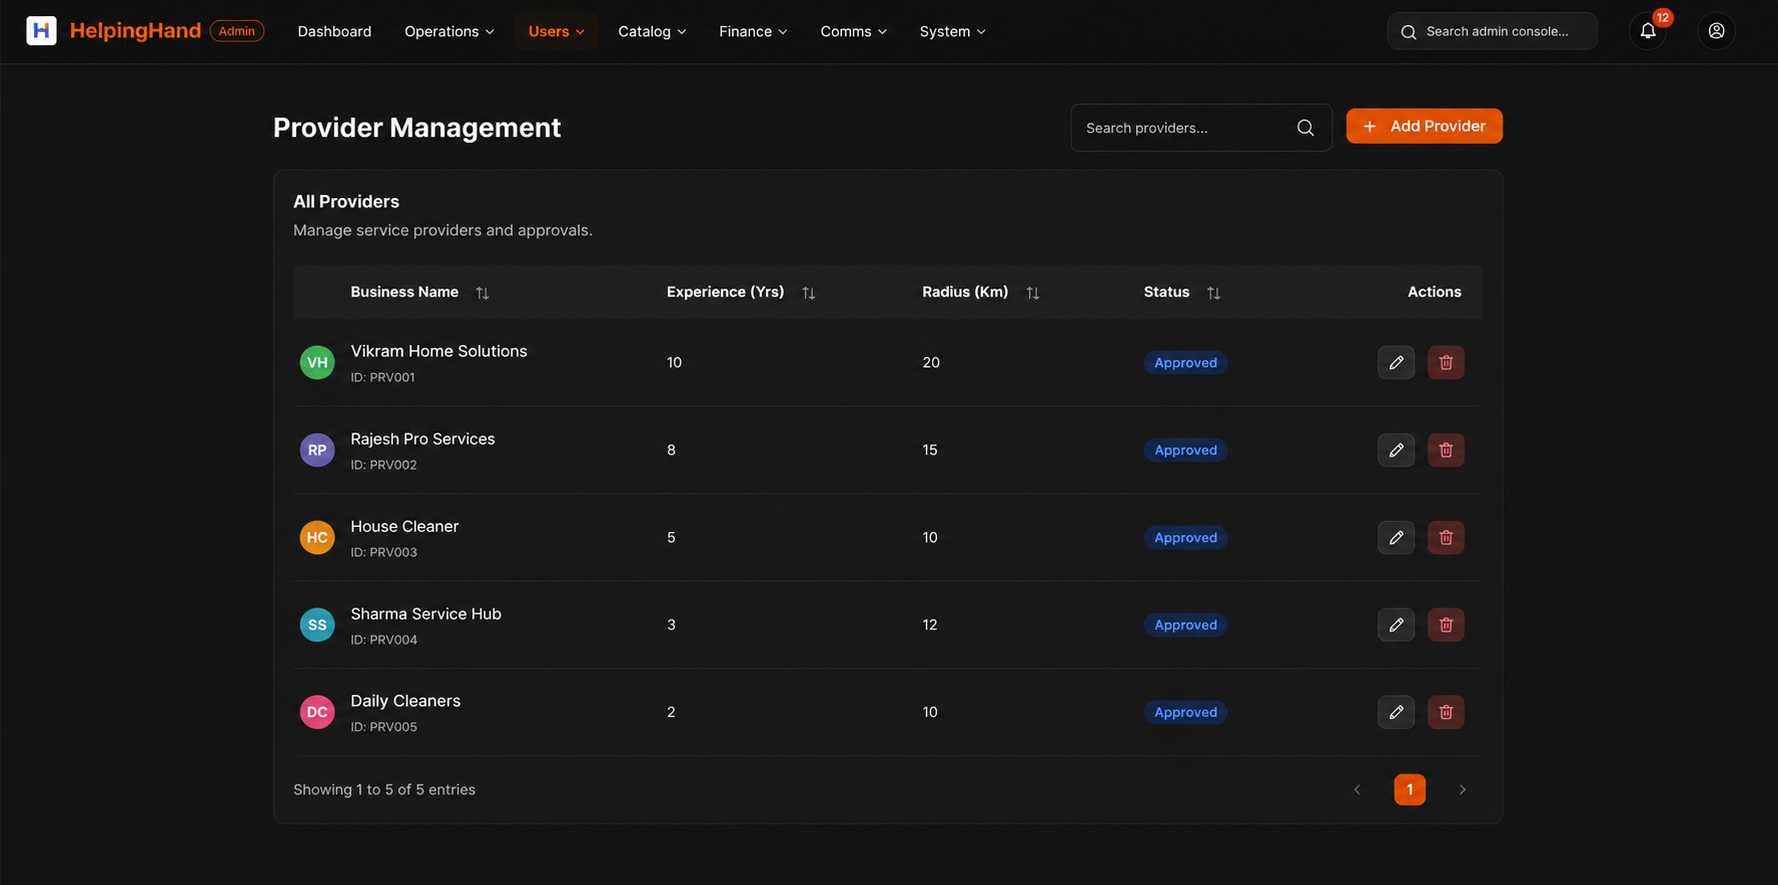Expand the Catalog menu

[652, 32]
